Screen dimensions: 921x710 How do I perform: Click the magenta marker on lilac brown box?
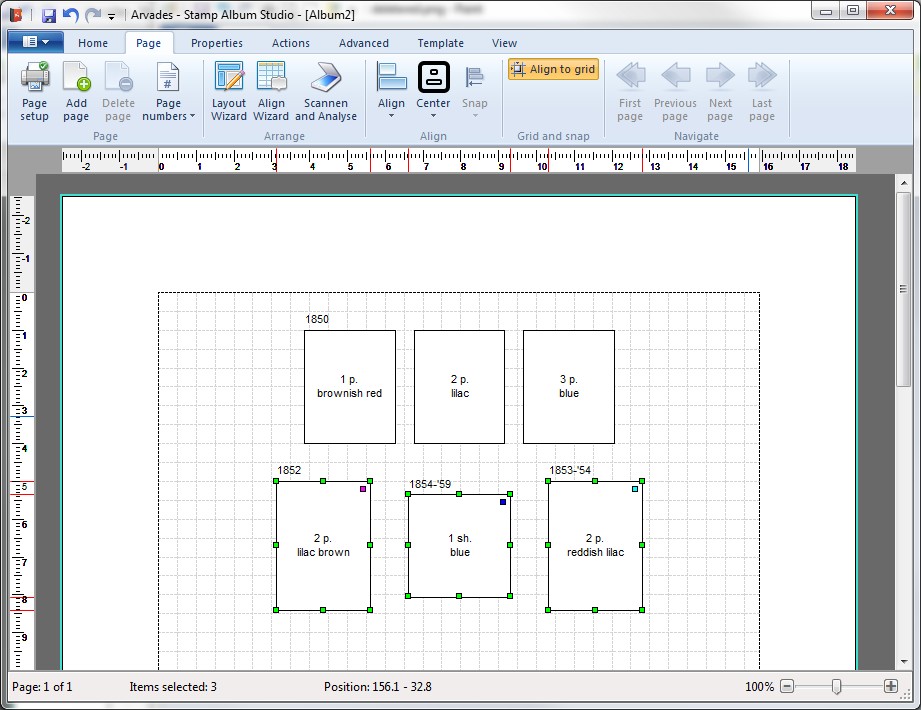click(x=363, y=489)
